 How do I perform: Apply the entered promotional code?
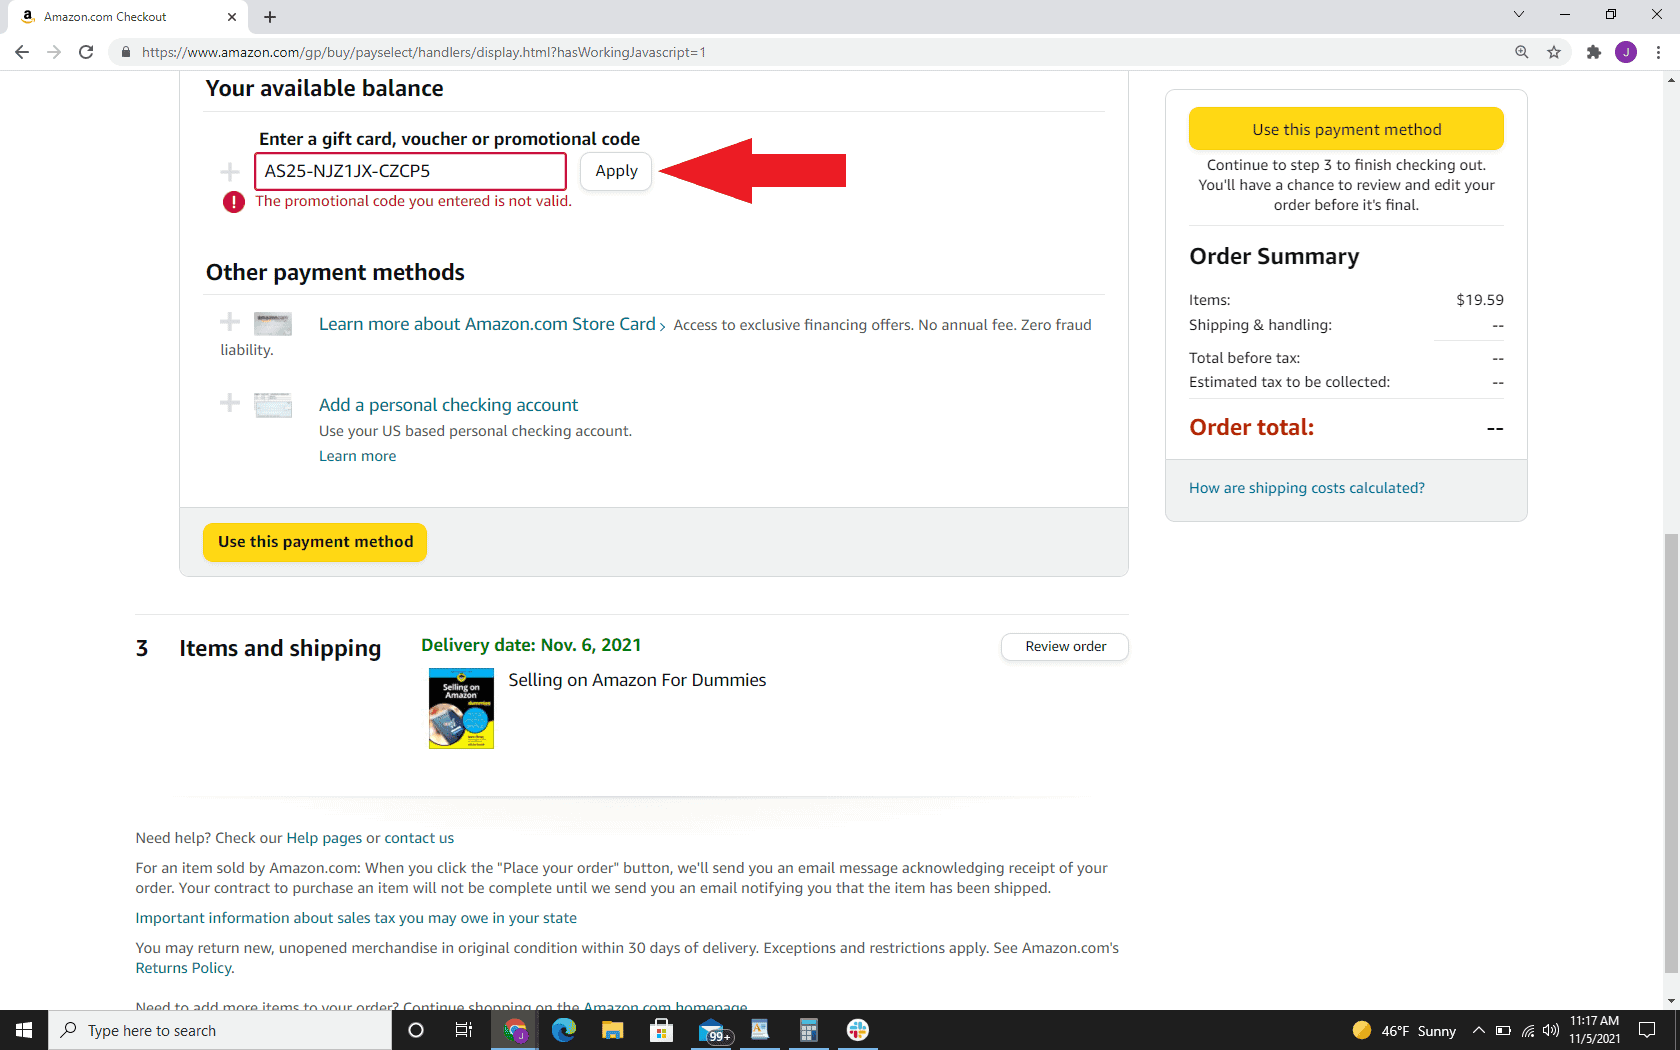(x=616, y=171)
